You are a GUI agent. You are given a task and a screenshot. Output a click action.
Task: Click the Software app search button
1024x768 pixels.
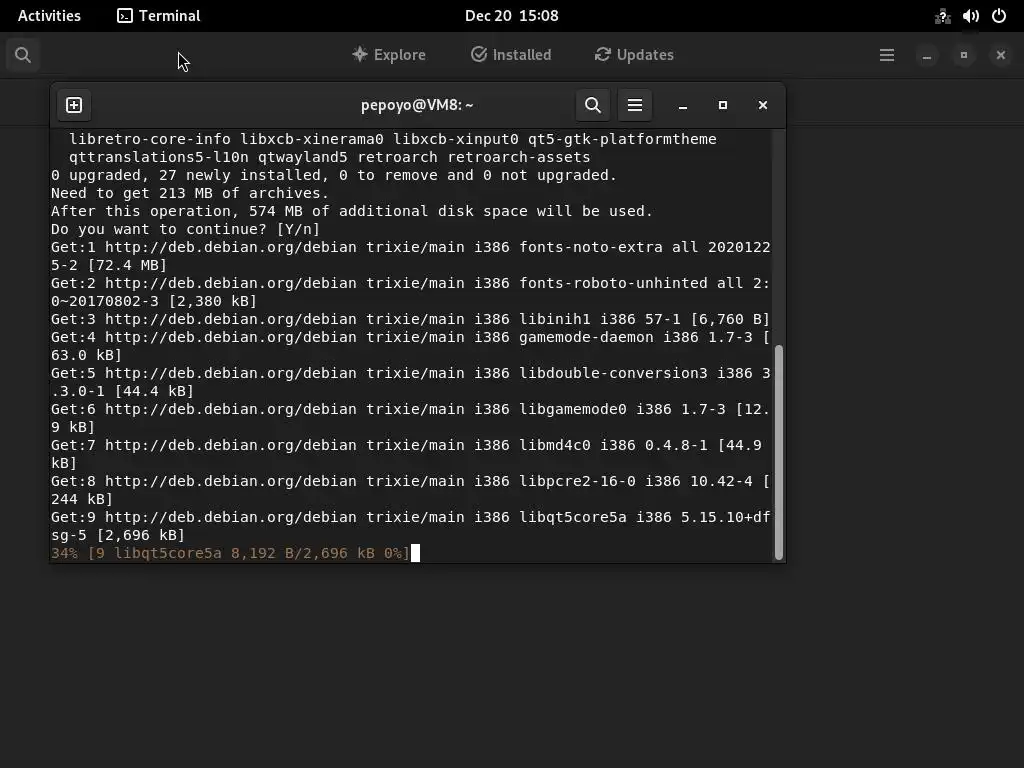tap(23, 55)
